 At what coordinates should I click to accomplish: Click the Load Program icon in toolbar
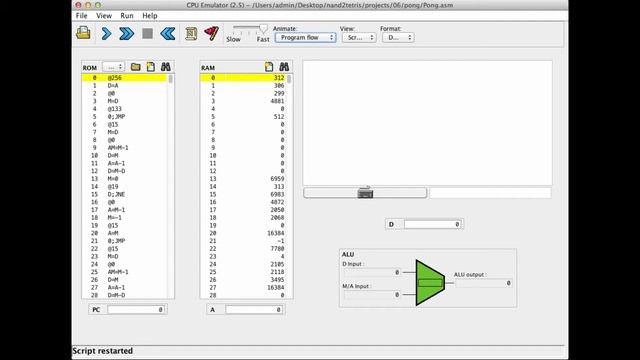(83, 33)
